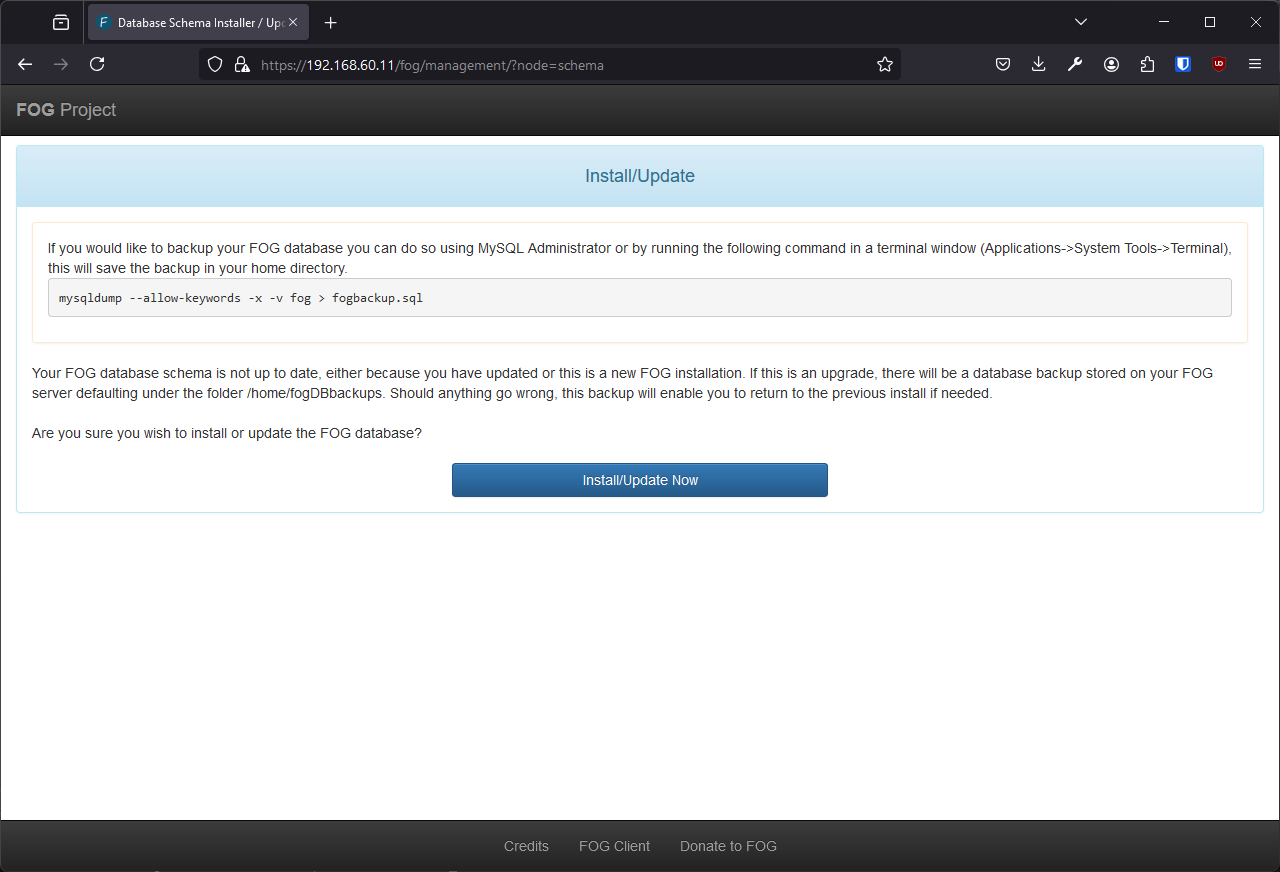Click the padlock site security icon
This screenshot has width=1280, height=872.
click(241, 64)
